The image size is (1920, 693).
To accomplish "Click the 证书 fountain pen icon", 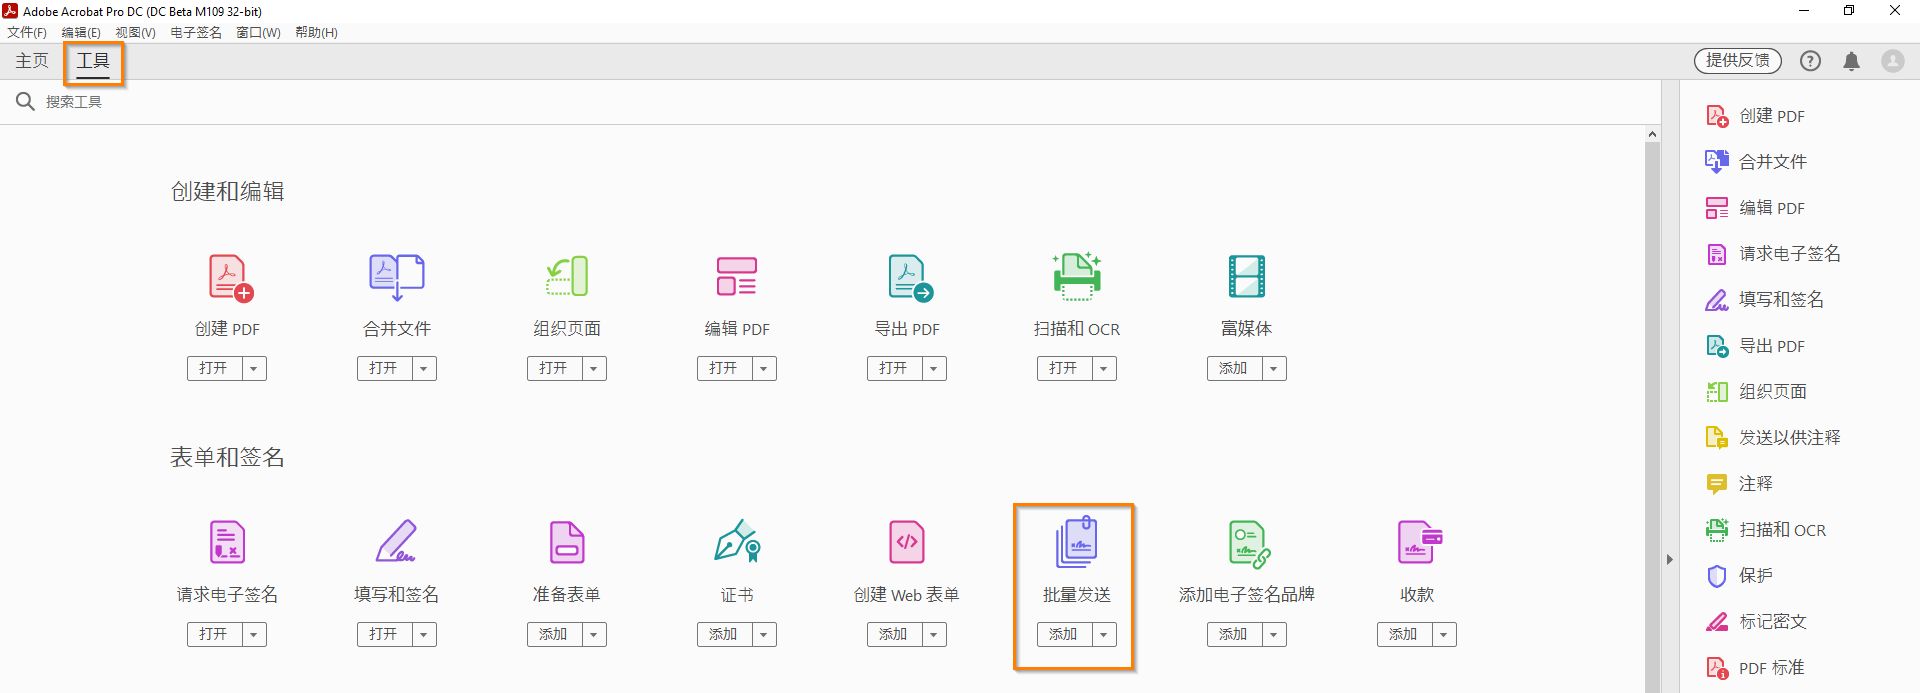I will (x=738, y=540).
